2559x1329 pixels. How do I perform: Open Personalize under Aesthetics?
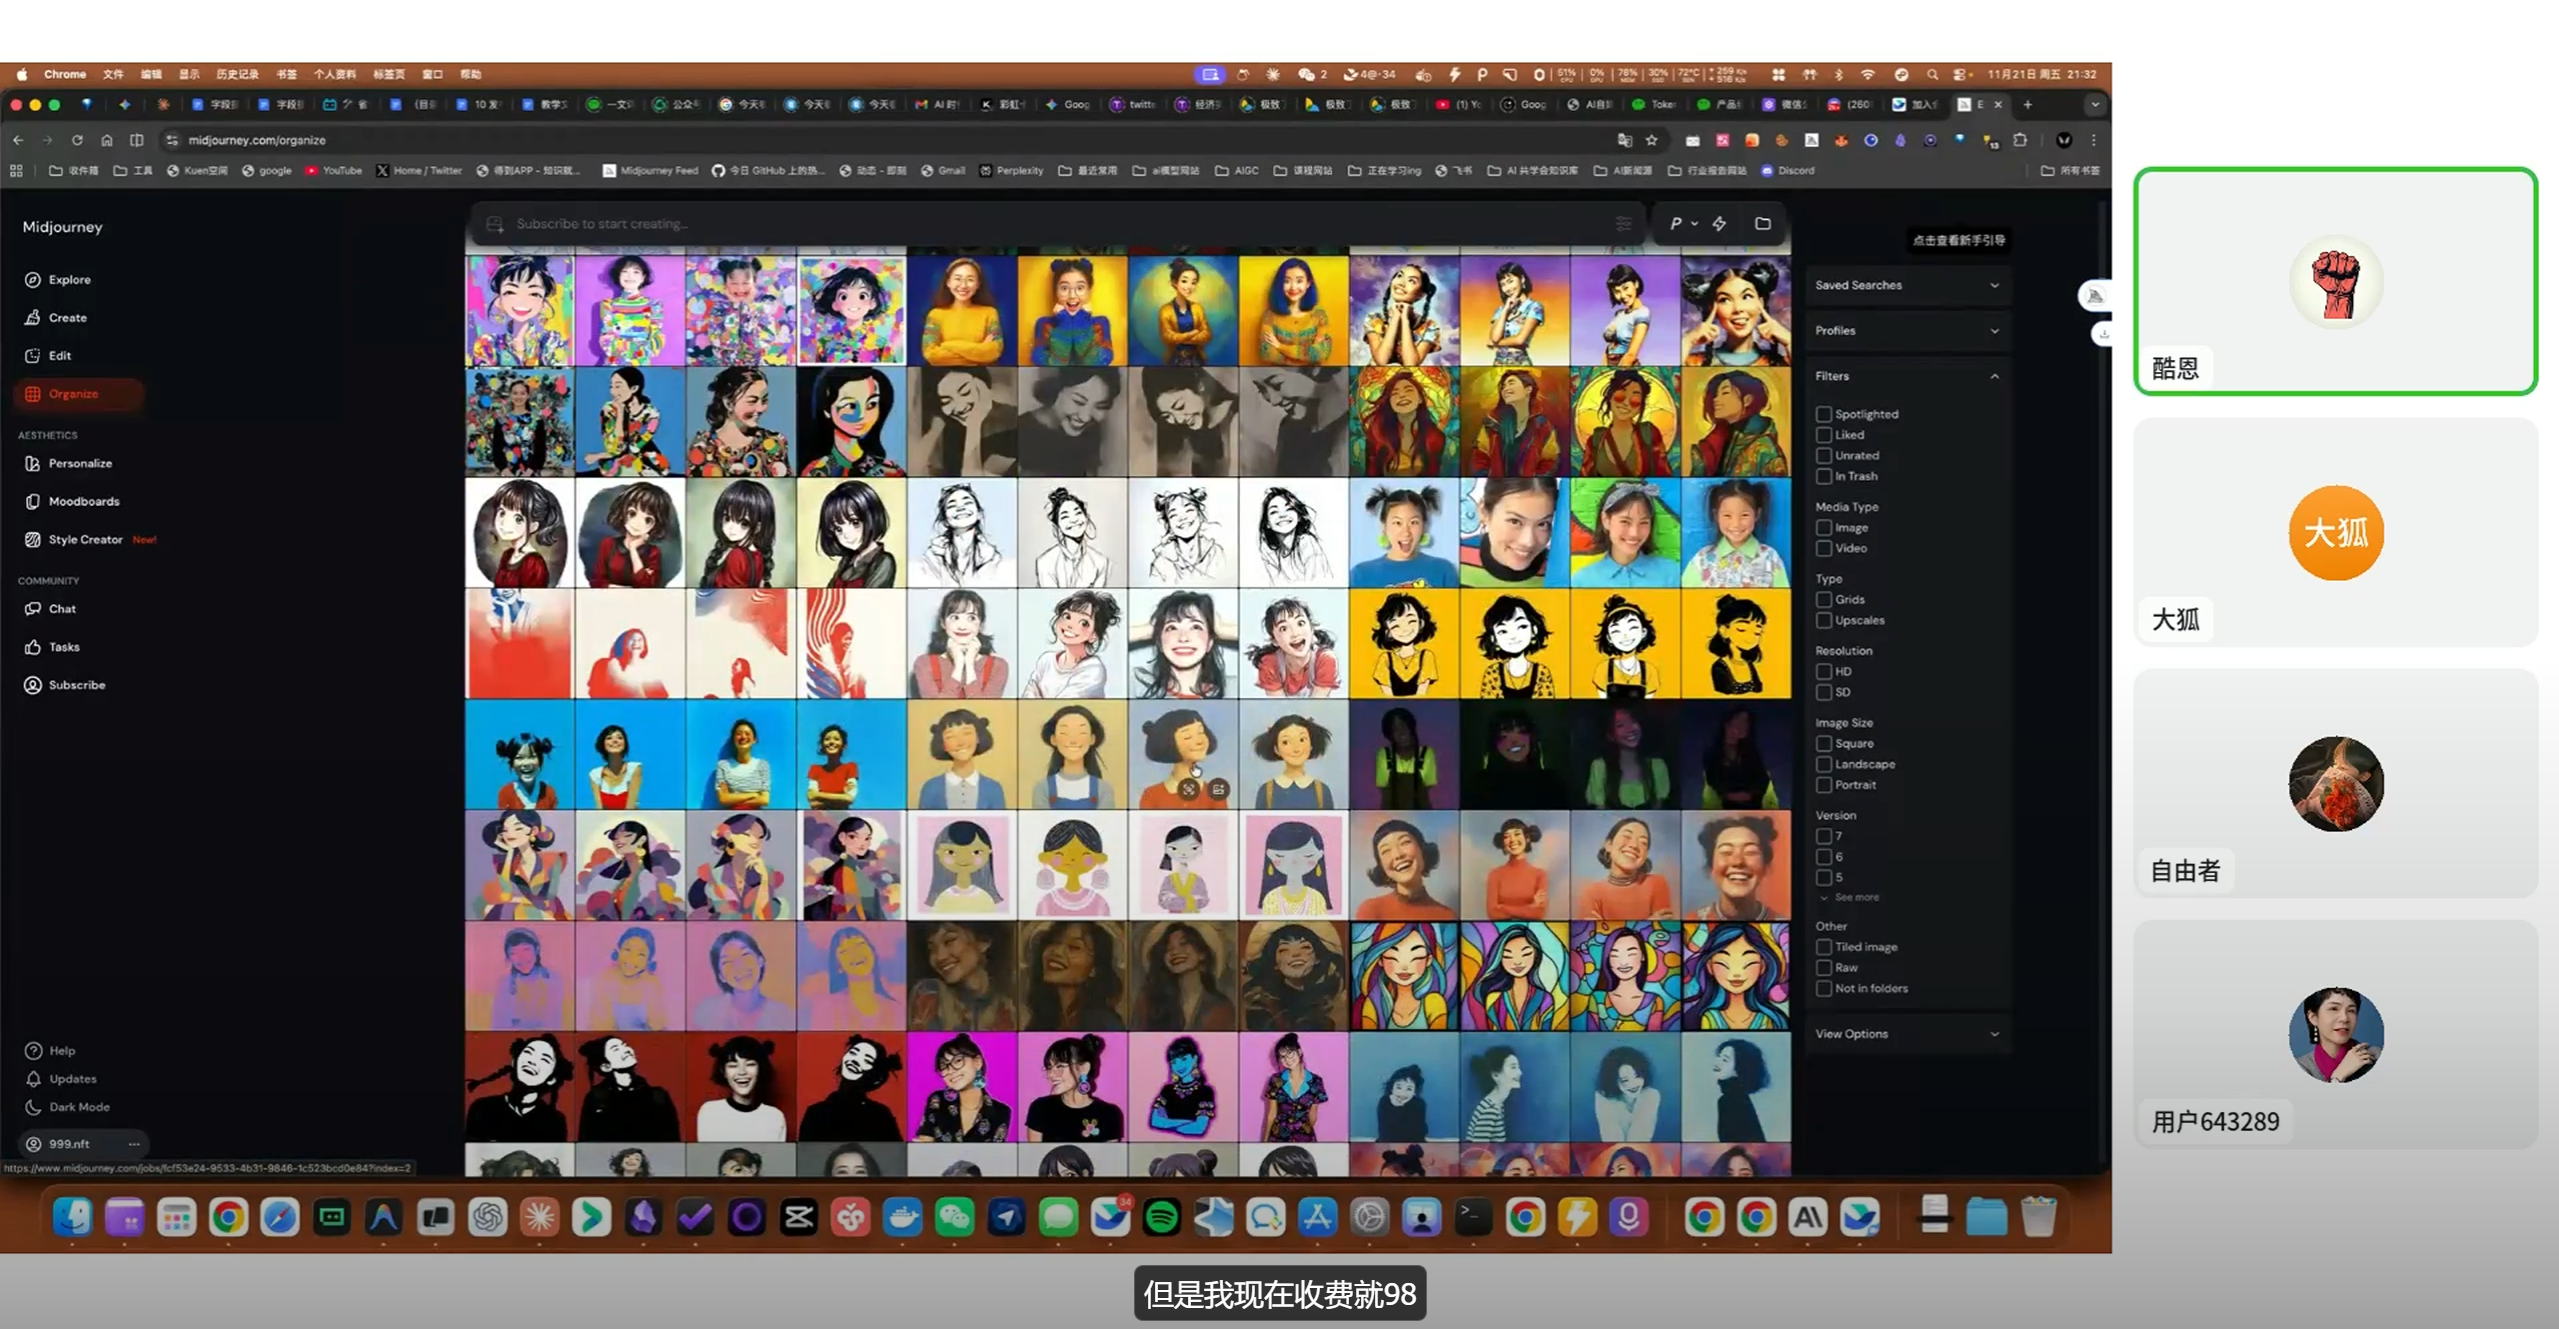point(80,464)
